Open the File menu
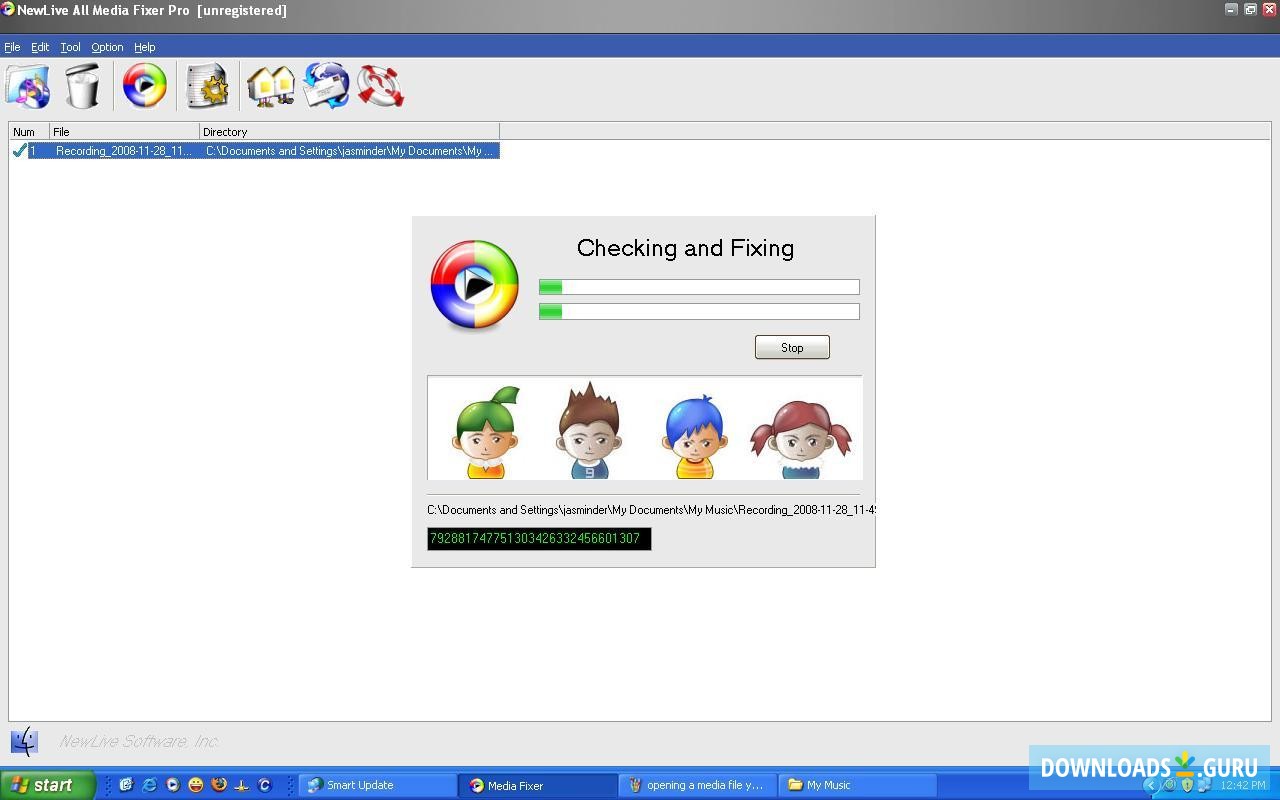The width and height of the screenshot is (1280, 800). point(12,47)
